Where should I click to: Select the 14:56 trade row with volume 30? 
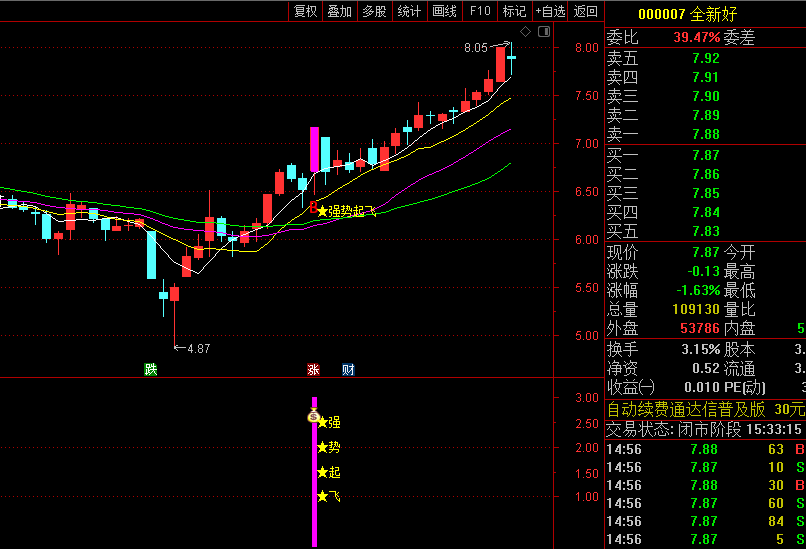click(705, 485)
